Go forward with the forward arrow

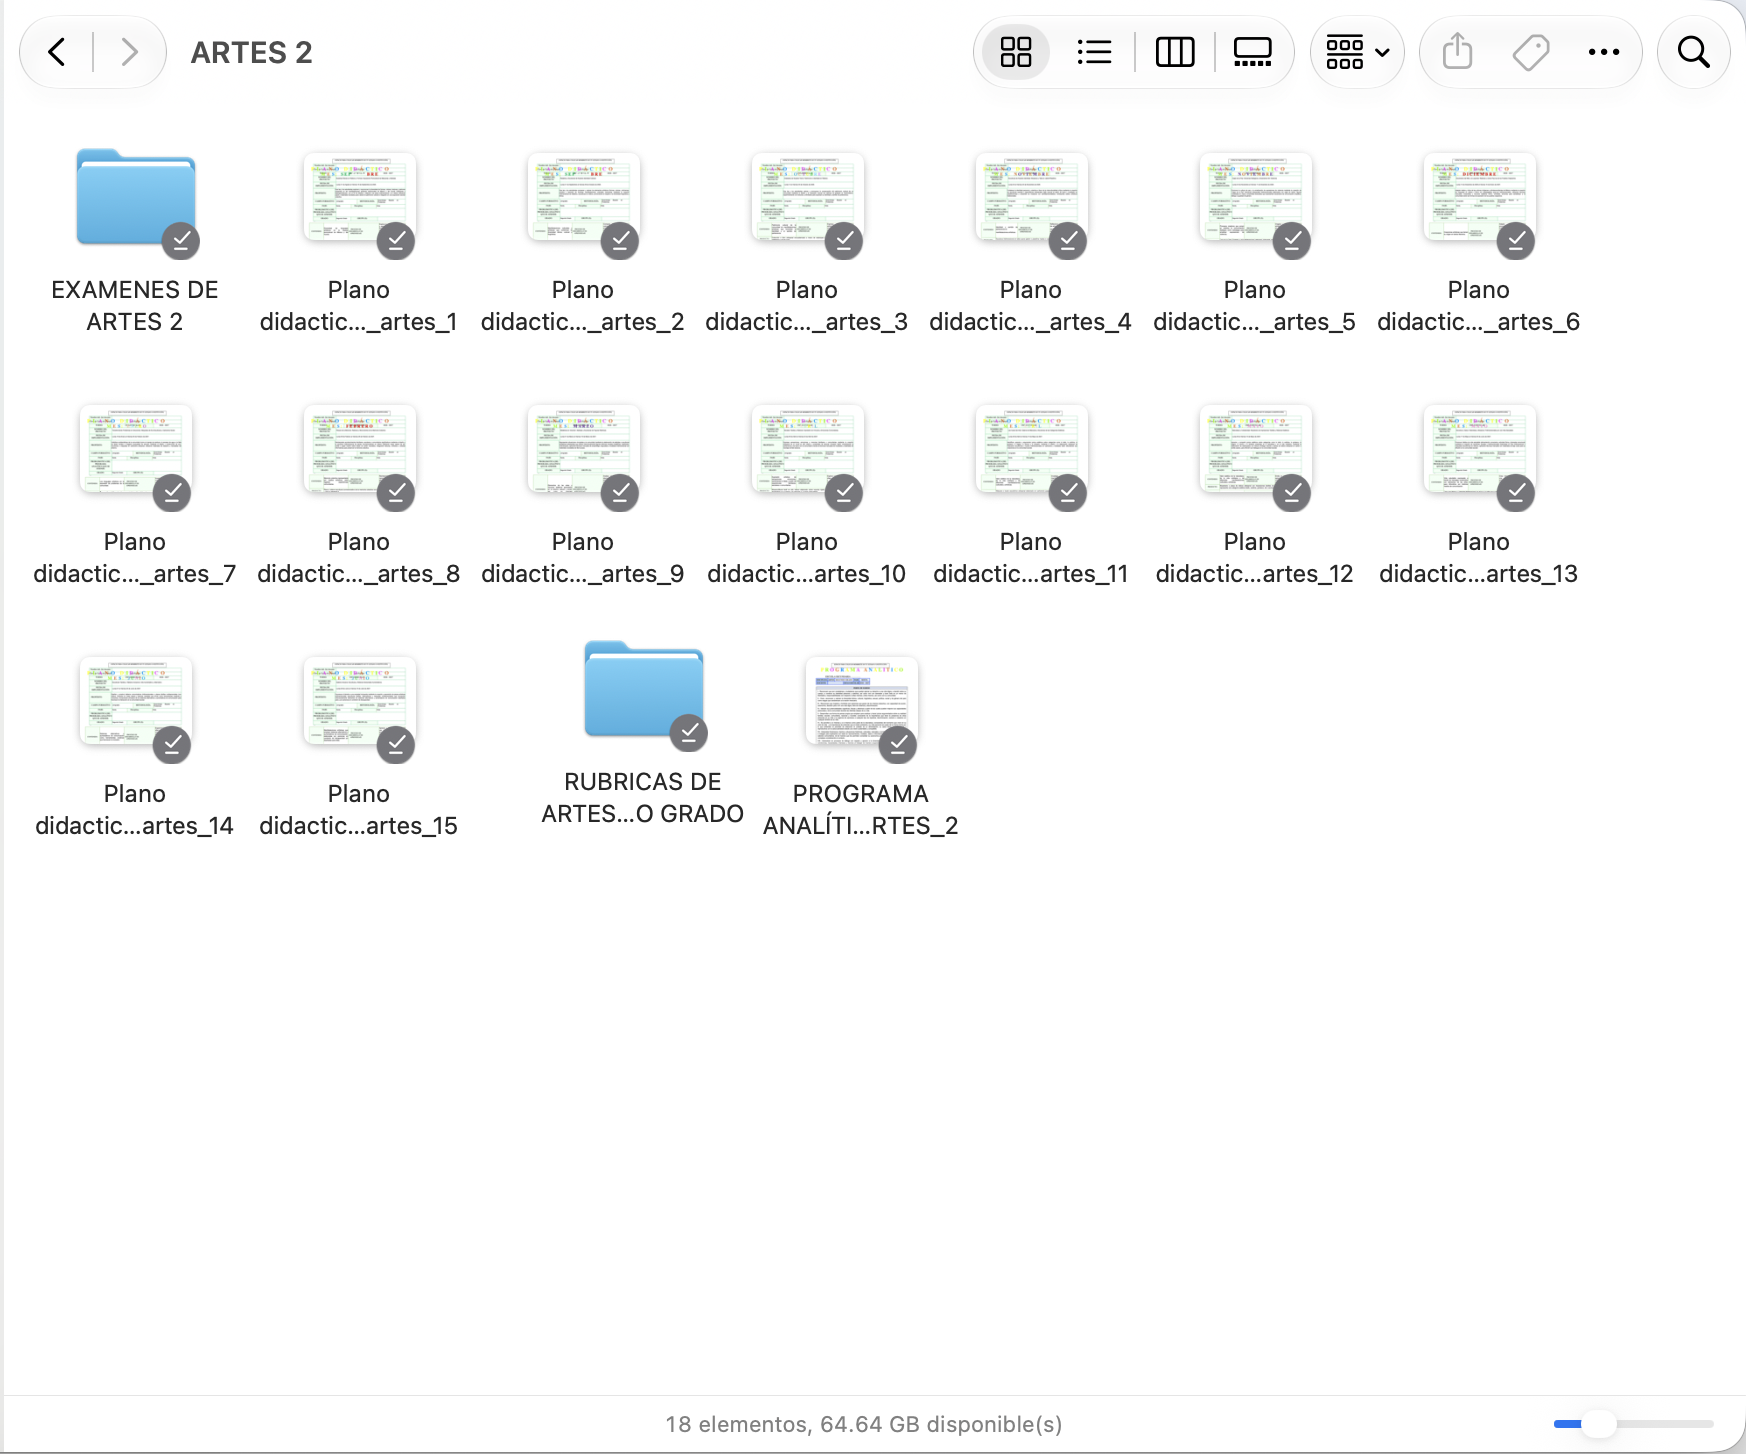(129, 52)
